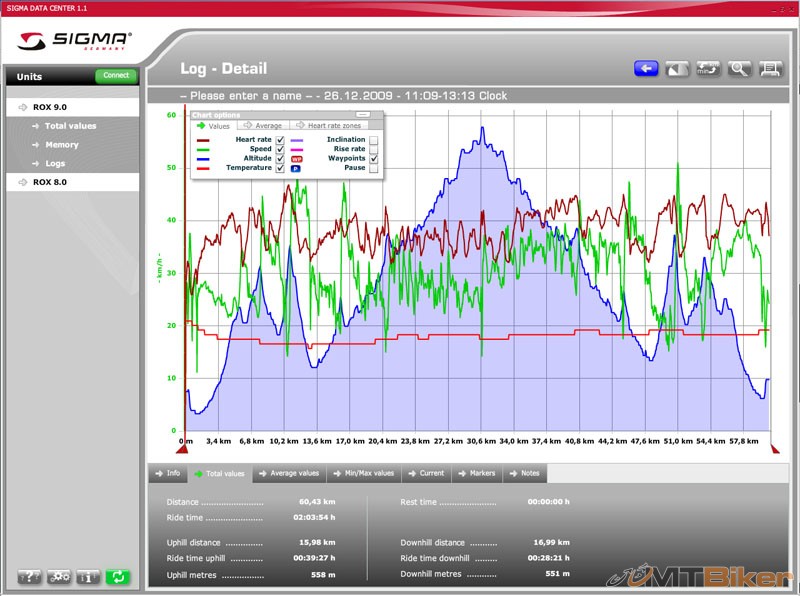The image size is (800, 596).
Task: Print the log with the printer icon
Action: pyautogui.click(x=770, y=69)
